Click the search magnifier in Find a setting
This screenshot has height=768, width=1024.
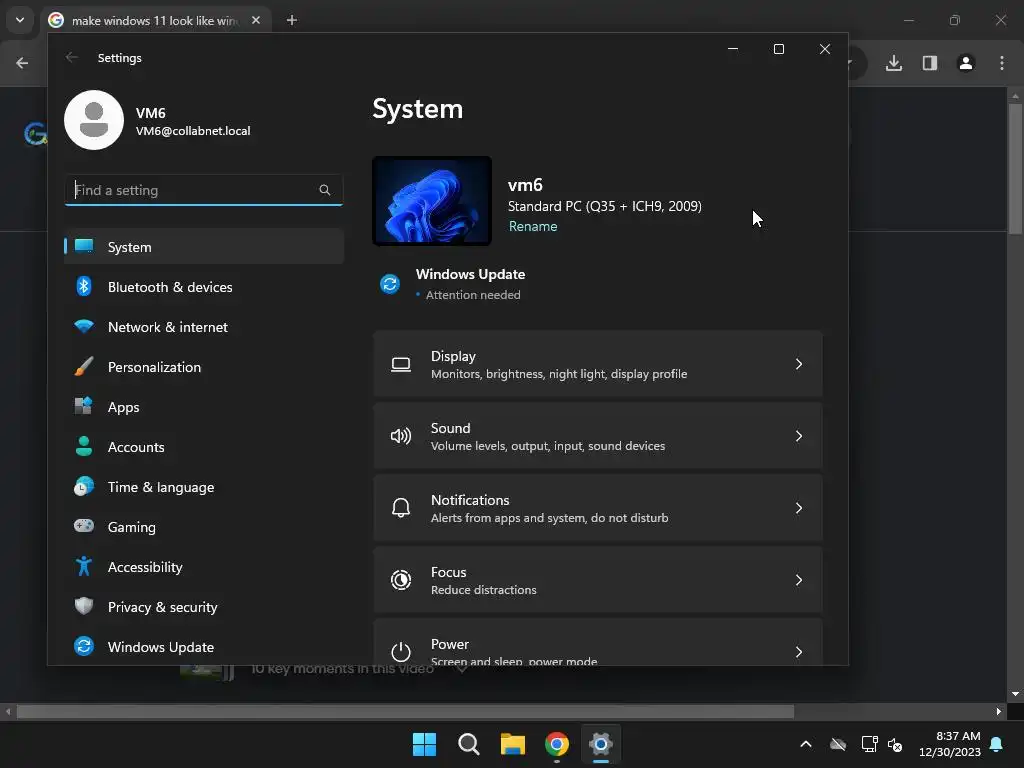(325, 190)
